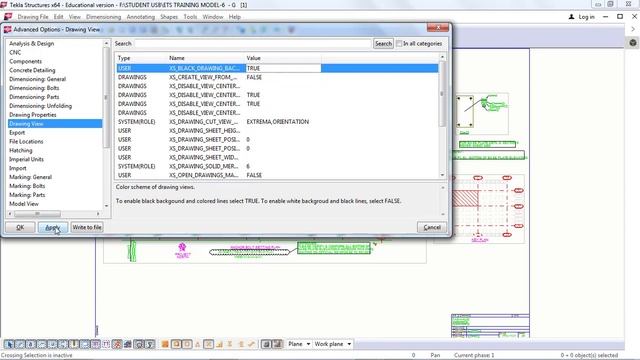Screen dimensions: 640x360
Task: Select the Dimensioning: General category
Action: click(37, 79)
